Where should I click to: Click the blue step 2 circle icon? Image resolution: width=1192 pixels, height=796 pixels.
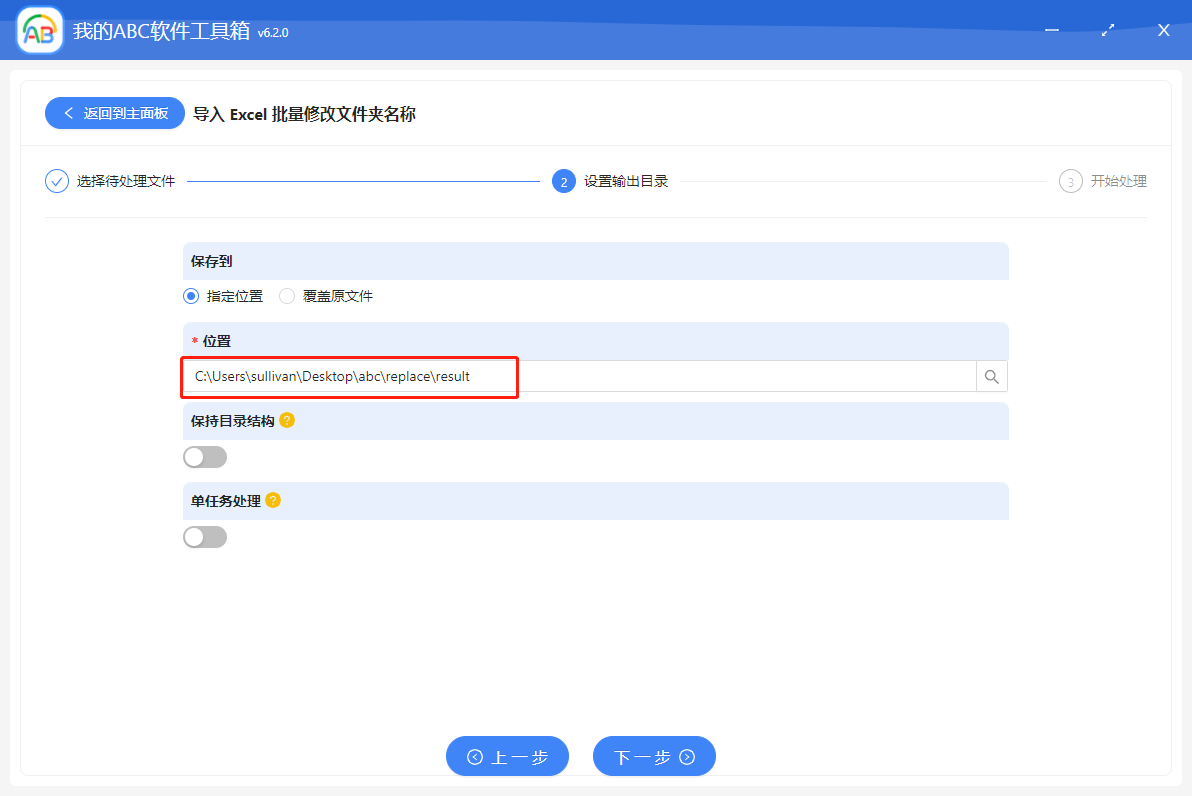pyautogui.click(x=565, y=181)
